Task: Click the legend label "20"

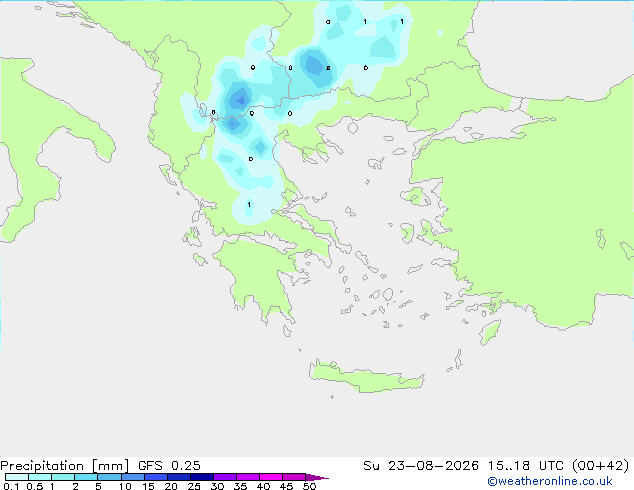Action: [x=171, y=486]
